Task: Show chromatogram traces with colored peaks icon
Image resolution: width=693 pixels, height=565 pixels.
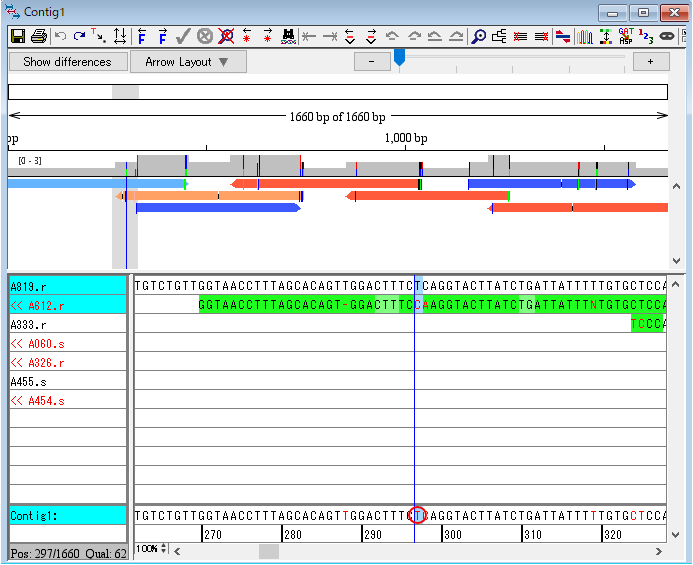Action: [584, 37]
